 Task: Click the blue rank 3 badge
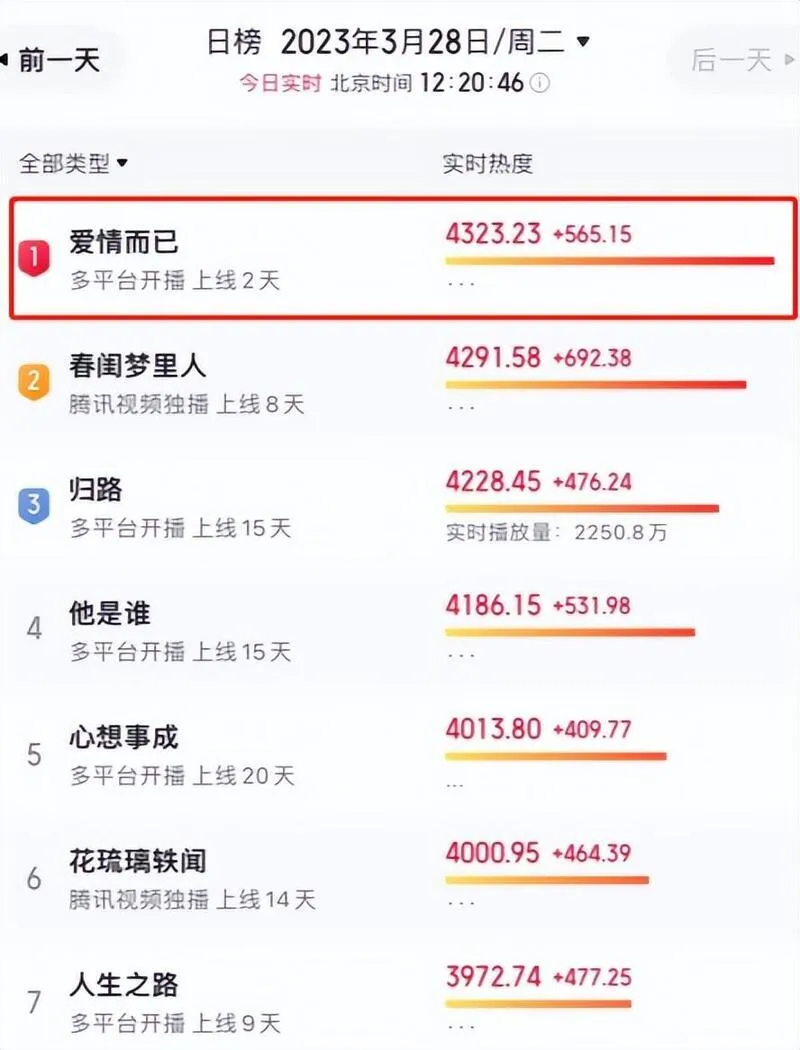(x=33, y=506)
